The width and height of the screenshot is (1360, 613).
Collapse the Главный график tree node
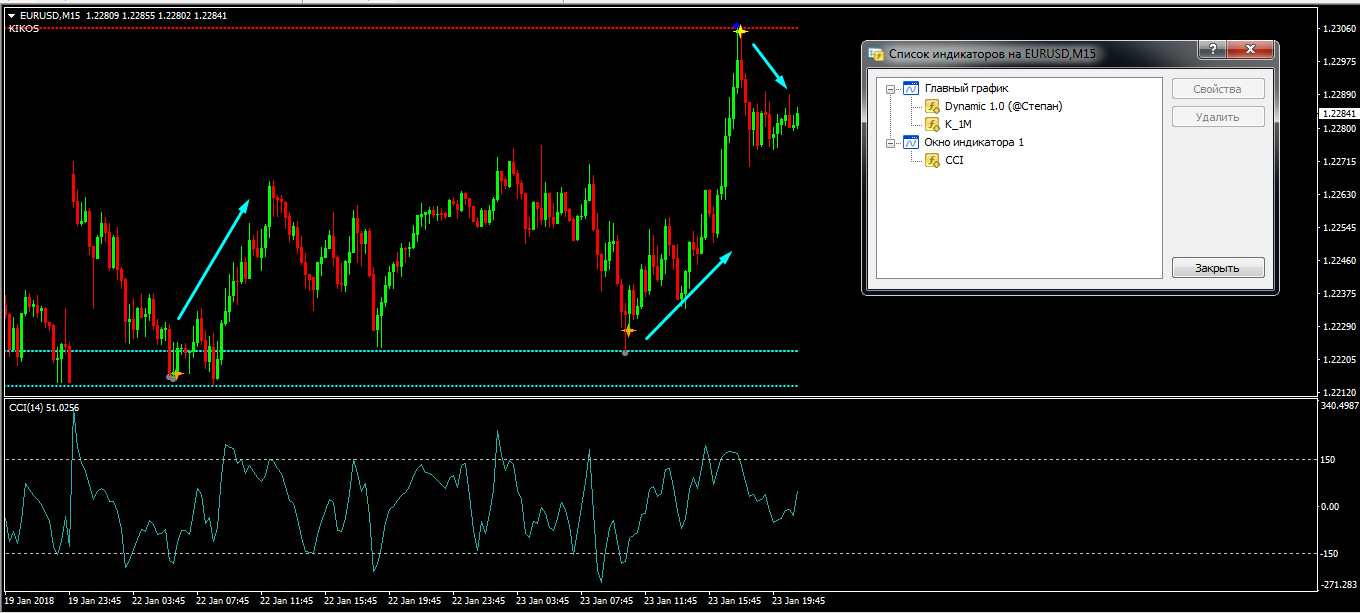(890, 88)
